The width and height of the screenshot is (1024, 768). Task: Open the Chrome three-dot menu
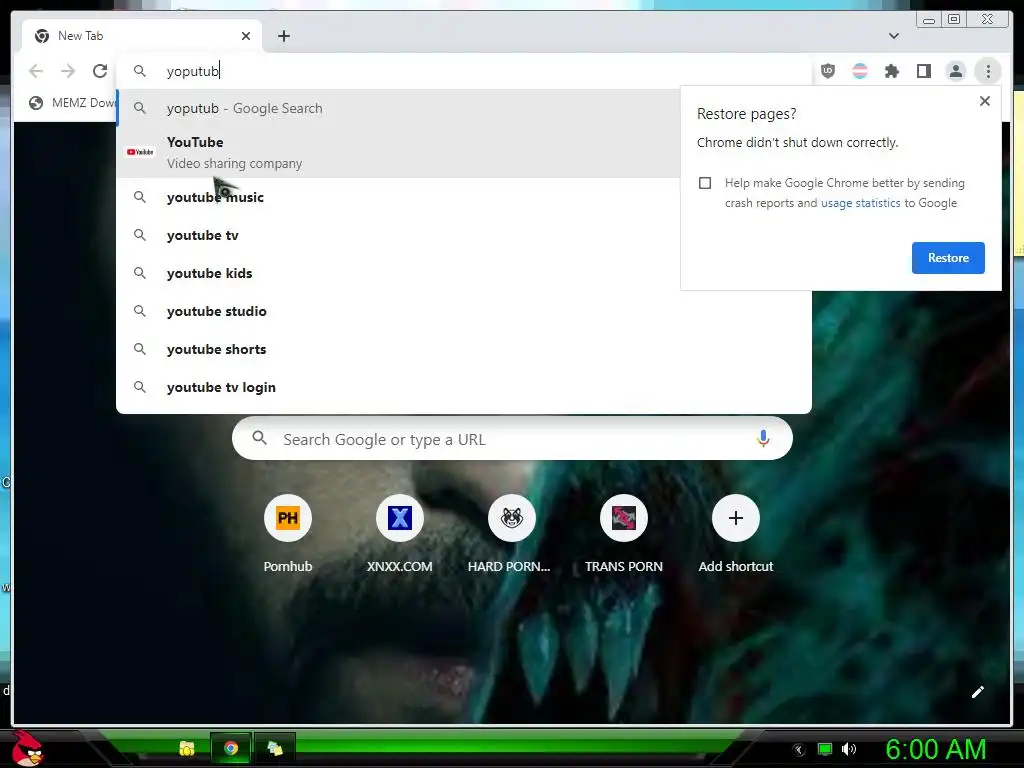tap(988, 71)
